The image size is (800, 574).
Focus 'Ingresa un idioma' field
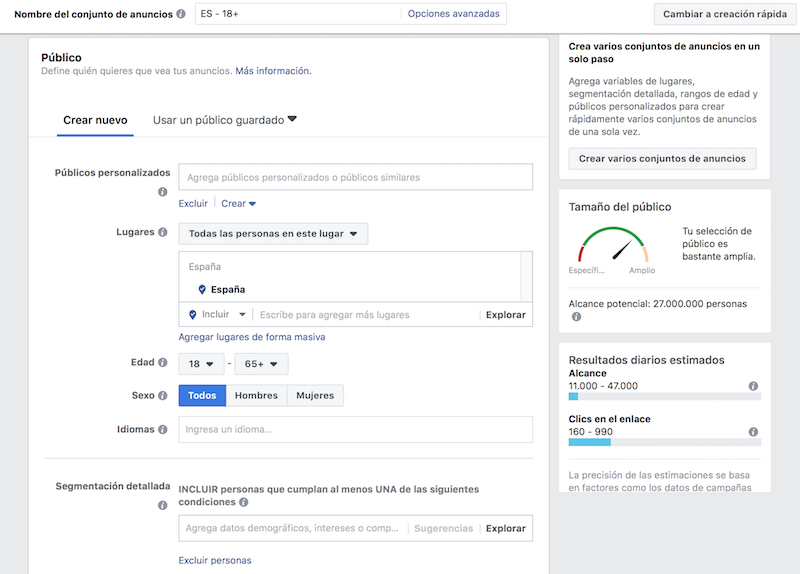[356, 430]
